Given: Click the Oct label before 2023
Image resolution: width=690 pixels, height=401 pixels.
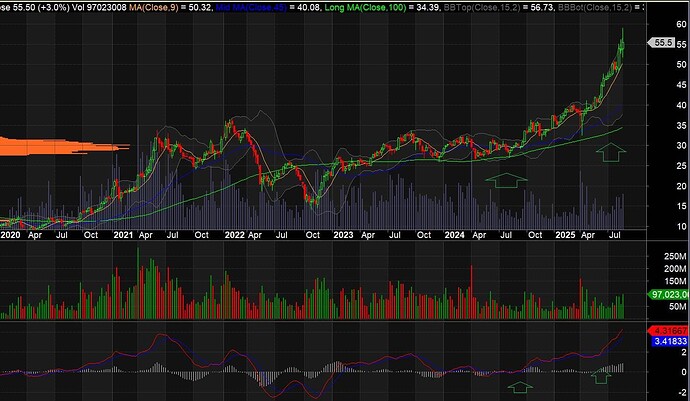Looking at the screenshot, I should pyautogui.click(x=313, y=235).
